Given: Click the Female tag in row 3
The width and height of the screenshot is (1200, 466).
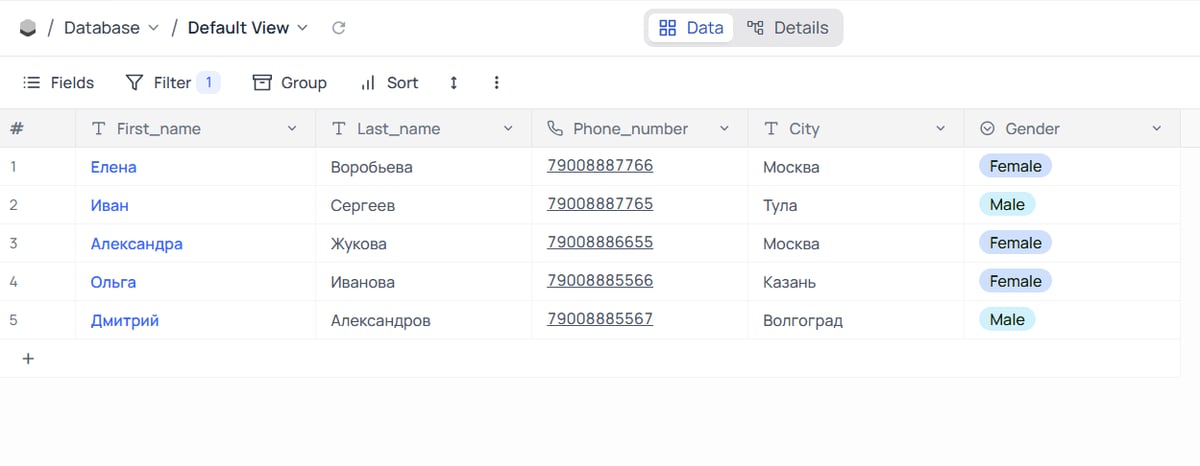Looking at the screenshot, I should pyautogui.click(x=1015, y=243).
